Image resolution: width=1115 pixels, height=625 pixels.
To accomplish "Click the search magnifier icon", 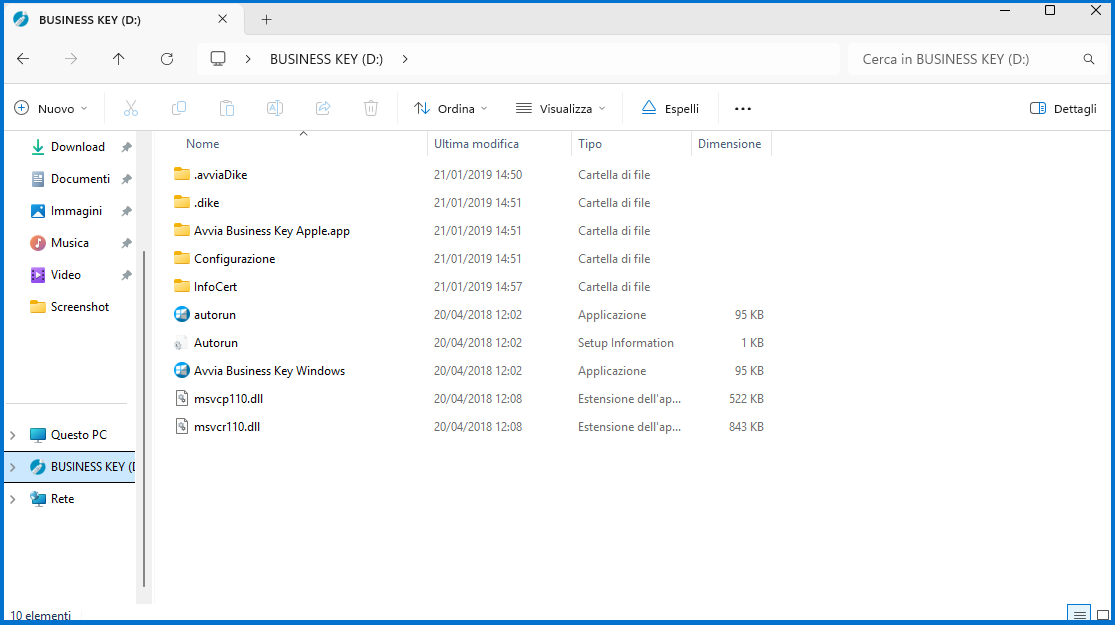I will 1089,59.
